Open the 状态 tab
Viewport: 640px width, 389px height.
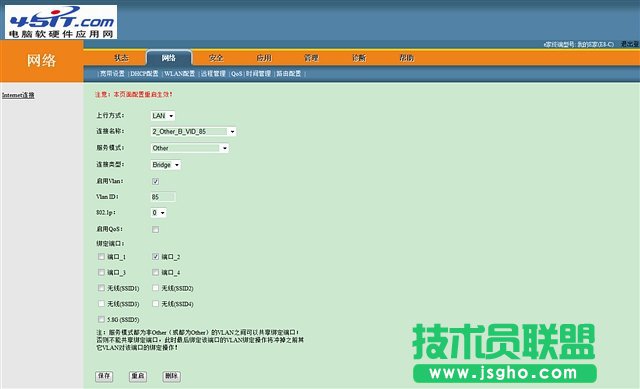click(x=121, y=58)
